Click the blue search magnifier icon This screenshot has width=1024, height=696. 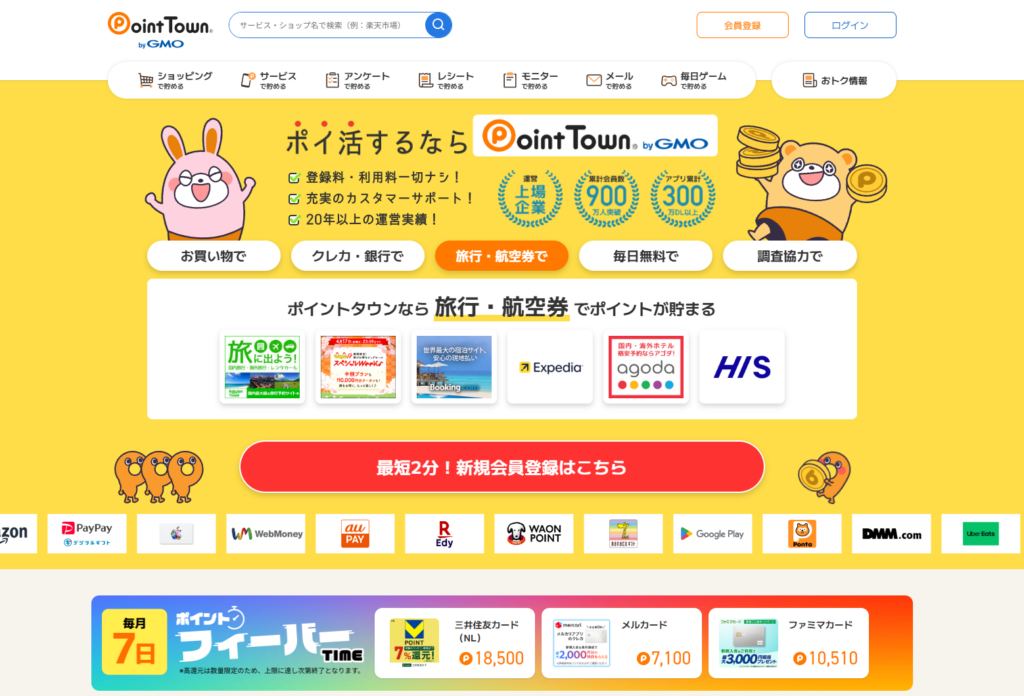[438, 25]
